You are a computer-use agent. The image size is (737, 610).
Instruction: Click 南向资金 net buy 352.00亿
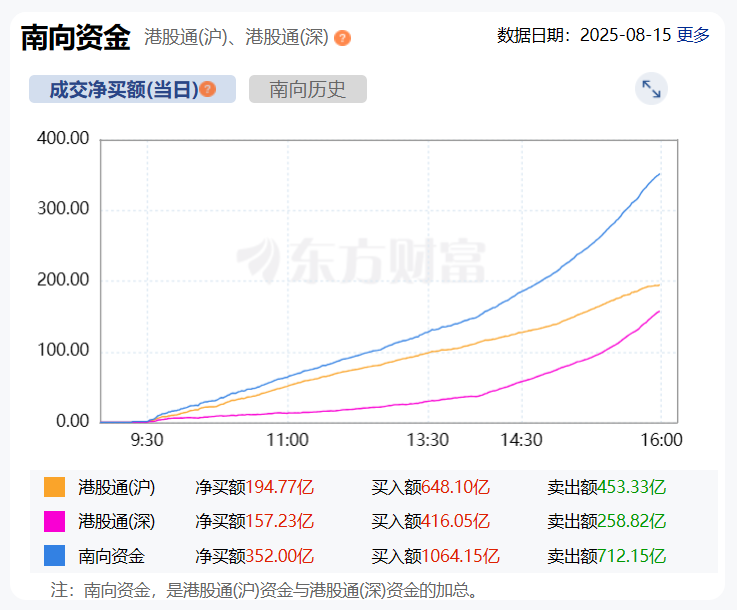tap(280, 556)
